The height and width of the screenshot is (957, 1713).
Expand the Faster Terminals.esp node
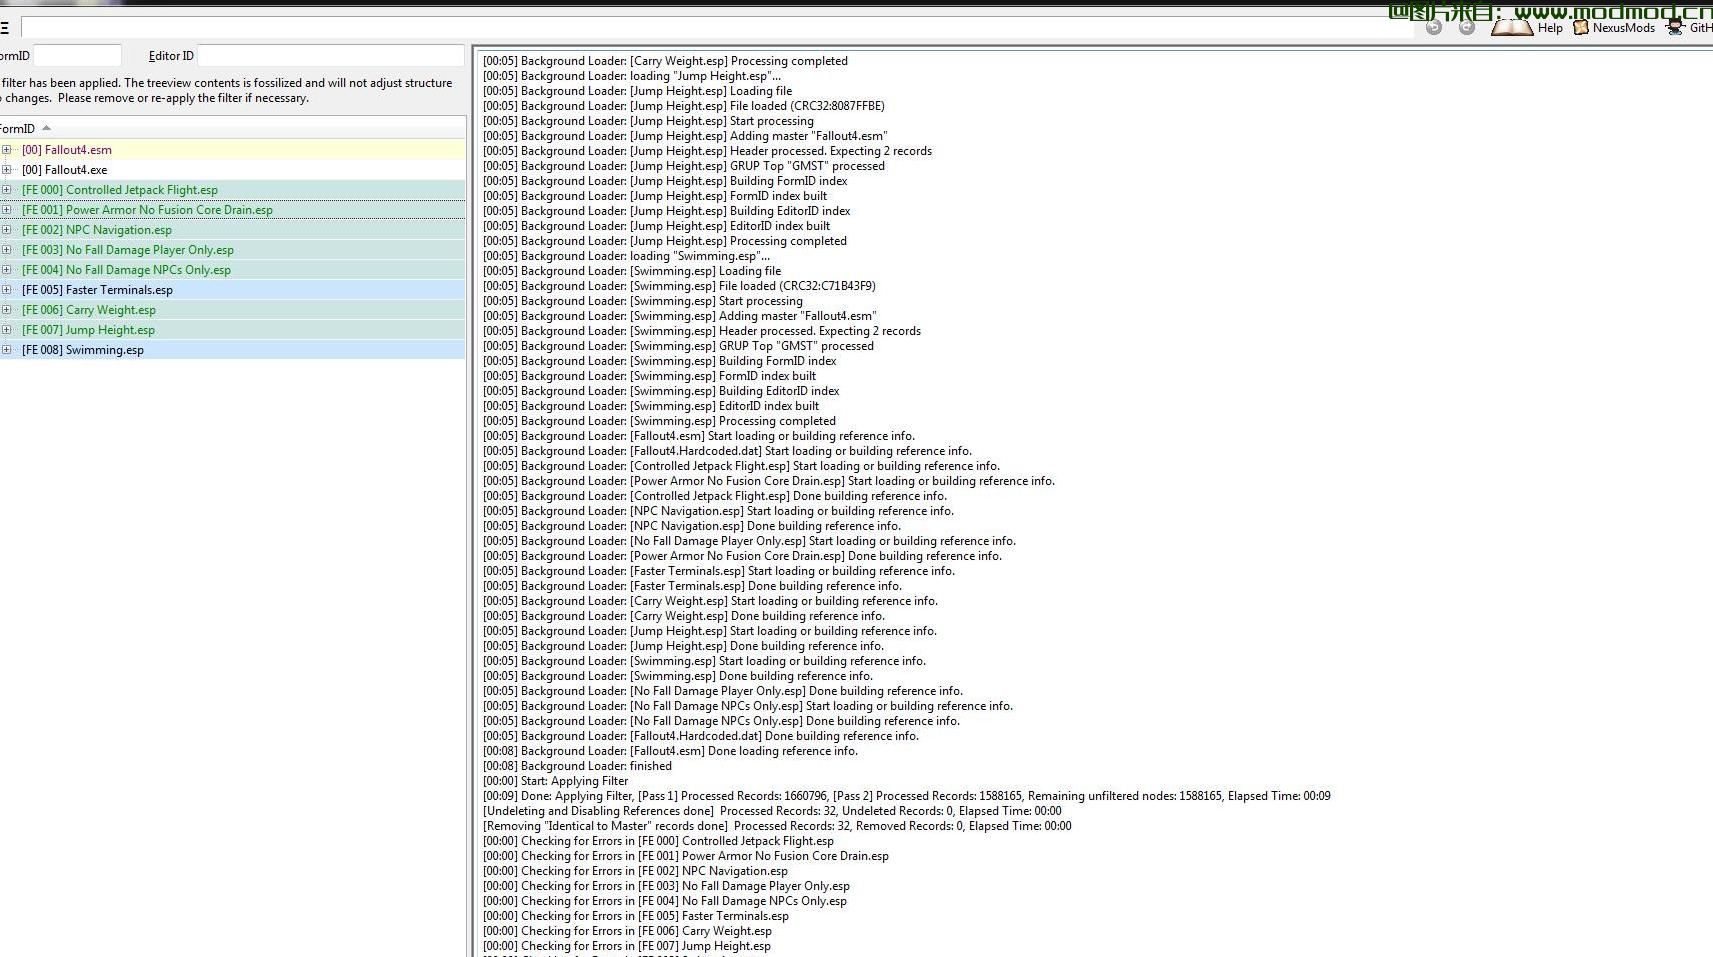pos(6,290)
